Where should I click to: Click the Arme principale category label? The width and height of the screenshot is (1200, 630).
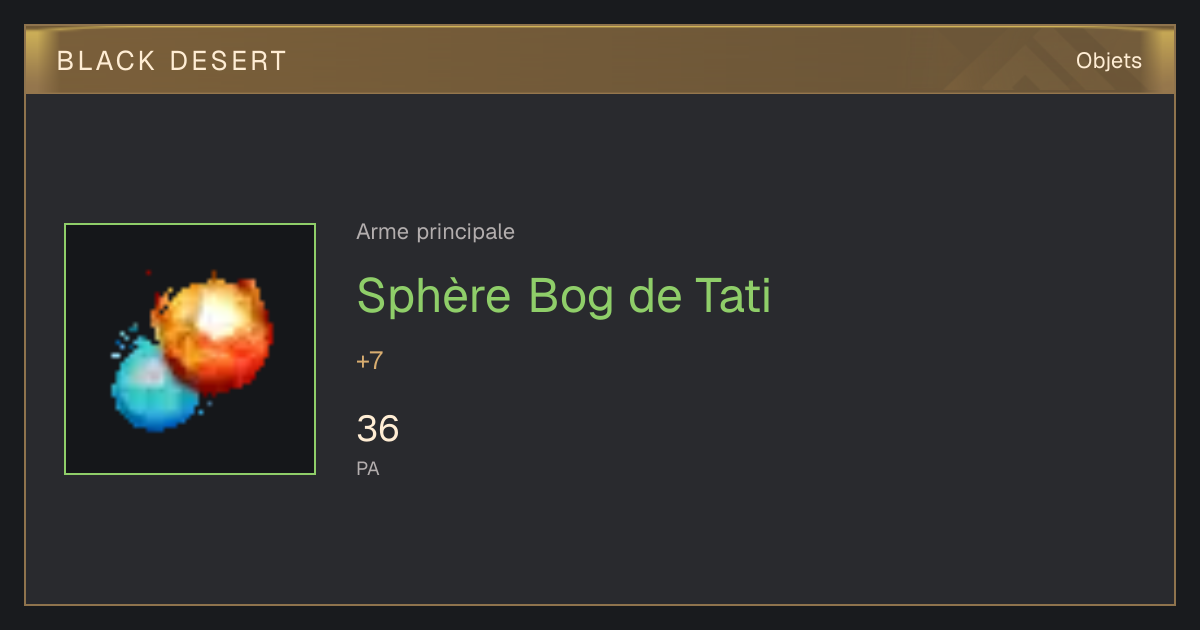(x=435, y=232)
